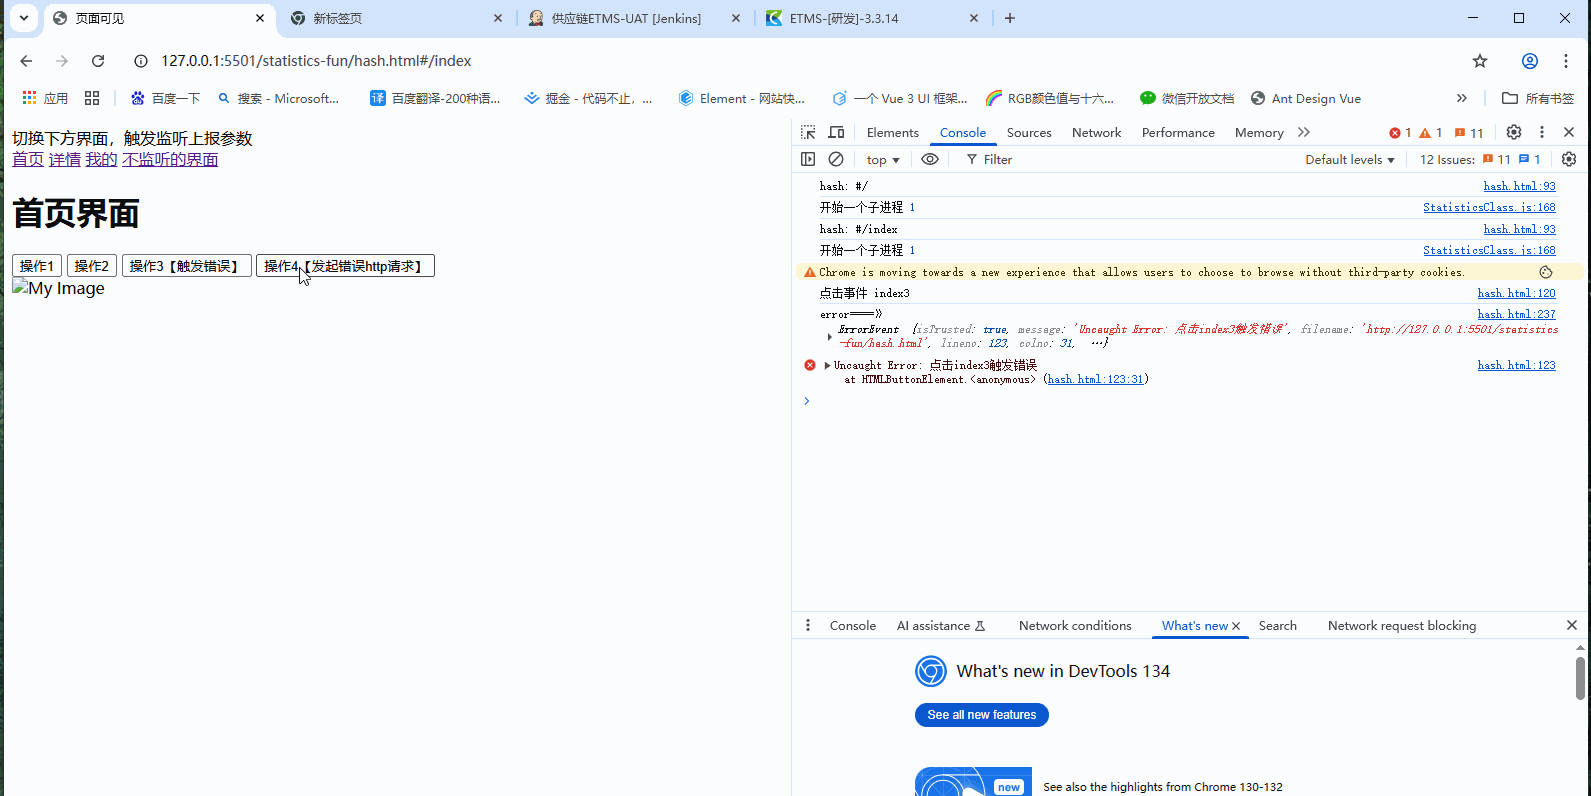The width and height of the screenshot is (1591, 796).
Task: Close the DevTools panel
Action: click(x=1569, y=132)
